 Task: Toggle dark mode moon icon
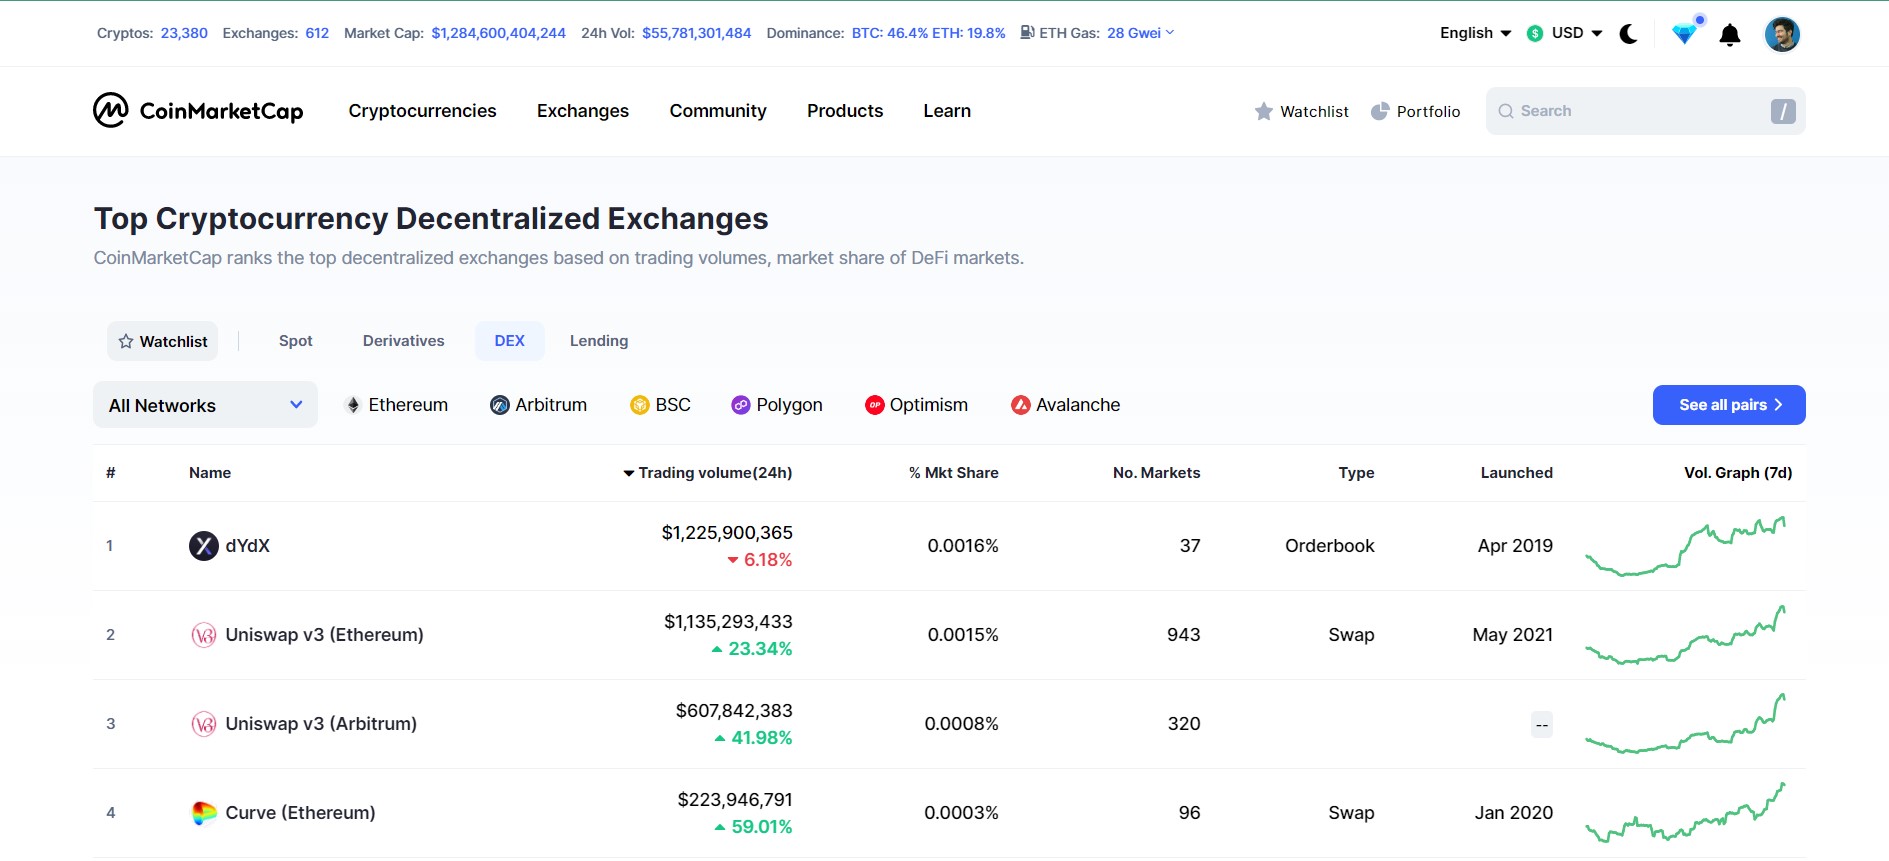coord(1629,34)
